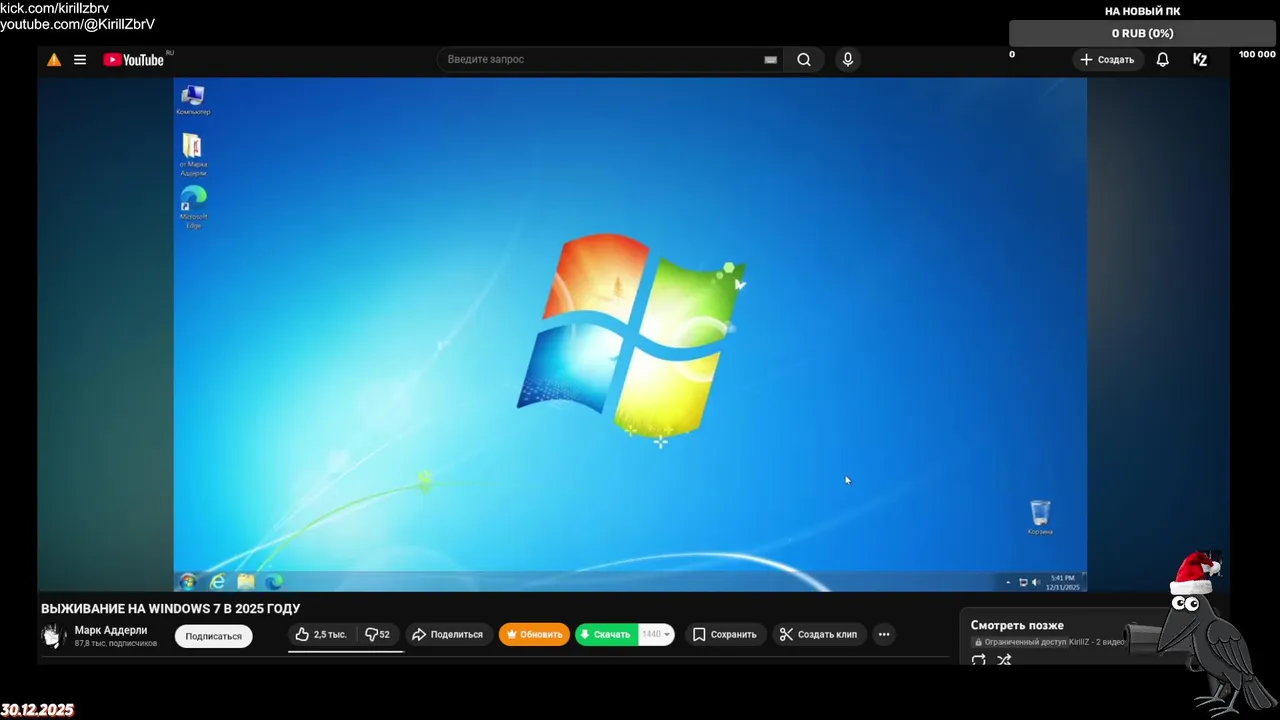Click the volume speaker tray icon in video
Image resolution: width=1280 pixels, height=720 pixels.
click(x=1035, y=582)
